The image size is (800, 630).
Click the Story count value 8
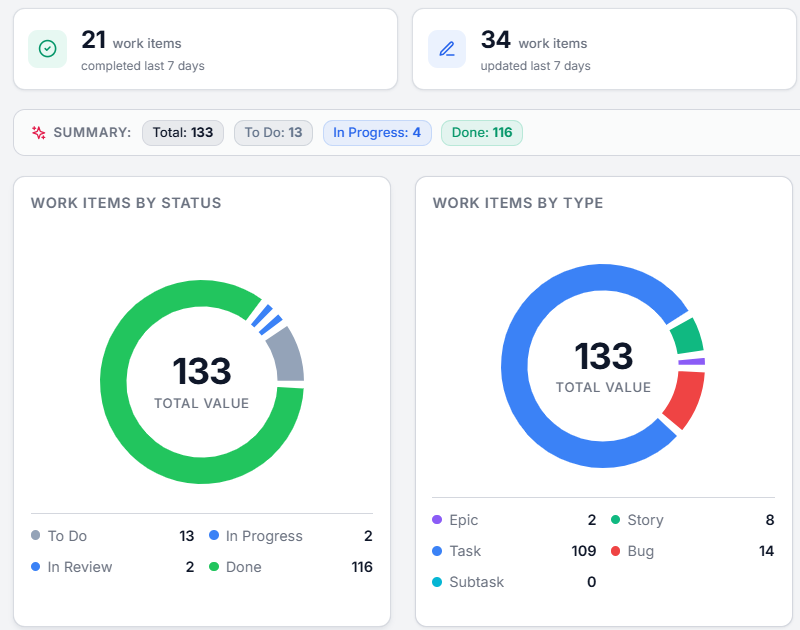(770, 520)
